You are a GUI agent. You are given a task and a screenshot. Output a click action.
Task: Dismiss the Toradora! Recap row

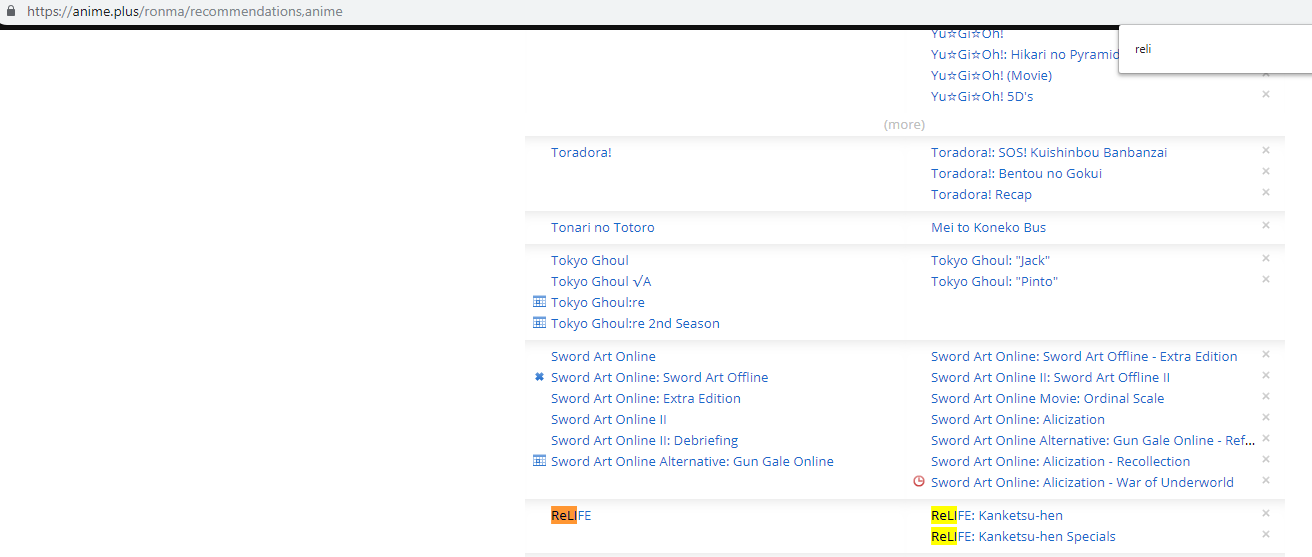click(x=1266, y=192)
